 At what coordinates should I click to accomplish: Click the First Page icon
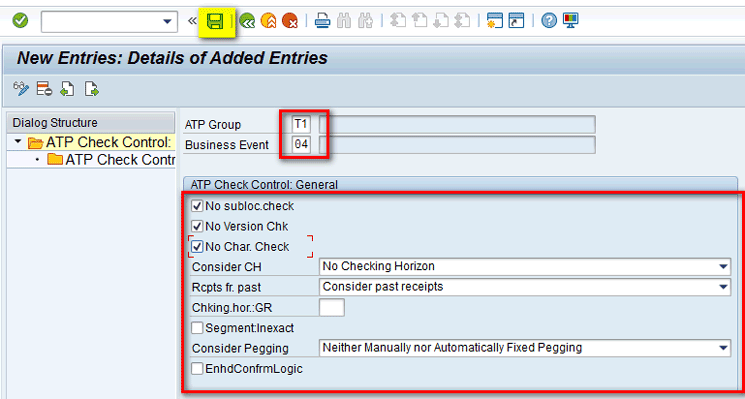click(397, 21)
